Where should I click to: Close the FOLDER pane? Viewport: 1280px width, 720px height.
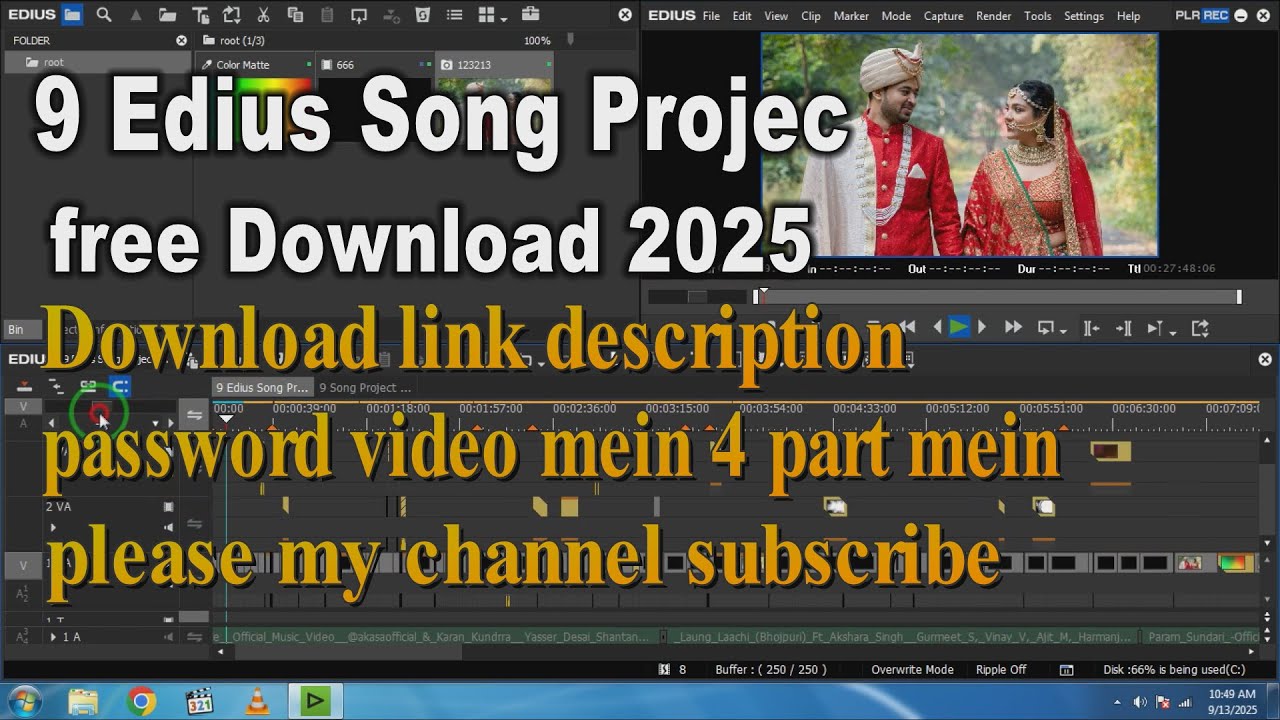click(x=181, y=40)
